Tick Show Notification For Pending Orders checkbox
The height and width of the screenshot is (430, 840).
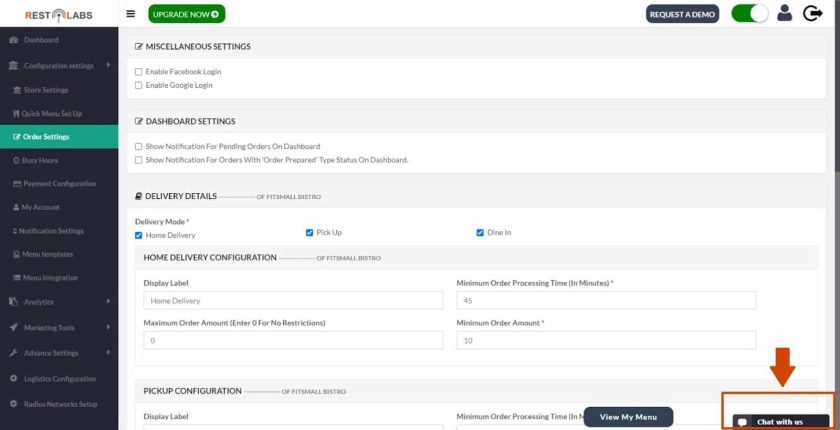(139, 146)
